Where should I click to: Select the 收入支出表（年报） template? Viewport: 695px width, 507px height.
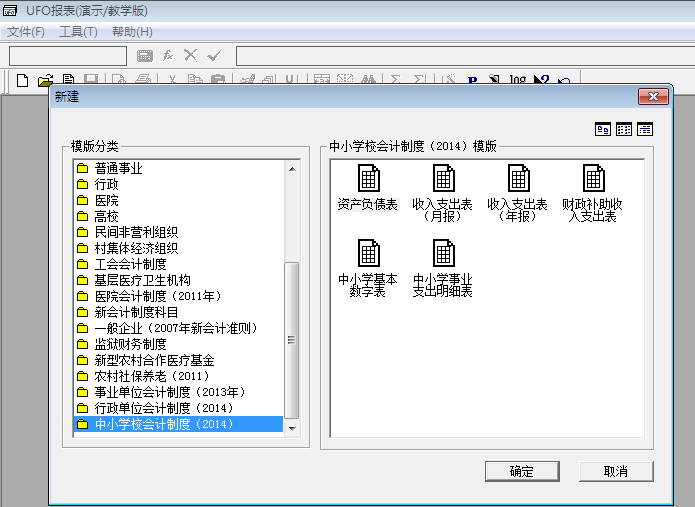pyautogui.click(x=518, y=180)
